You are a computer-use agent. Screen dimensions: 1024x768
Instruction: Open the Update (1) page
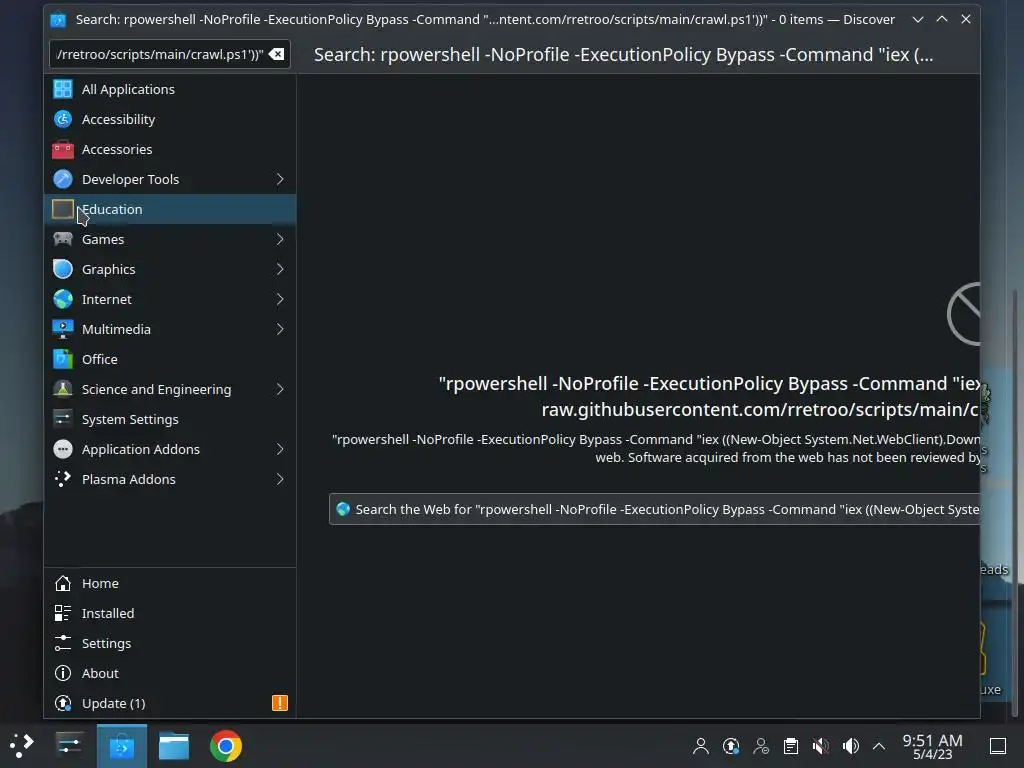[x=170, y=703]
